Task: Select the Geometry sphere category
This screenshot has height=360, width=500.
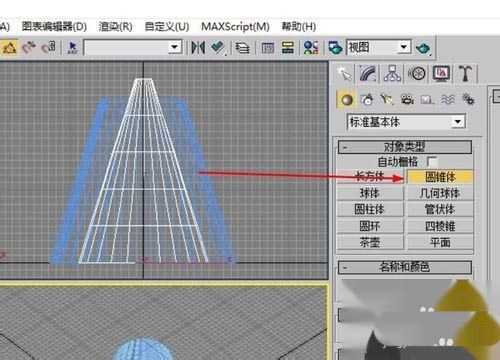Action: click(347, 100)
